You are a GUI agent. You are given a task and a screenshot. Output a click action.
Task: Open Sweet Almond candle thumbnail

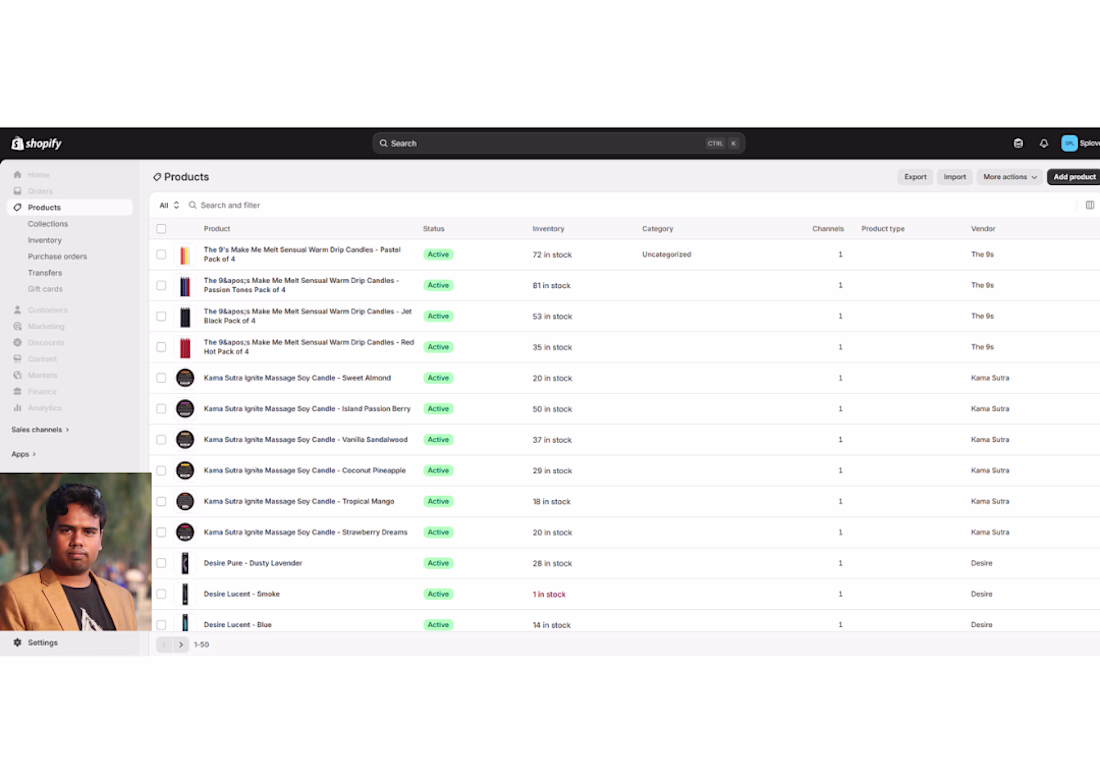tap(185, 378)
